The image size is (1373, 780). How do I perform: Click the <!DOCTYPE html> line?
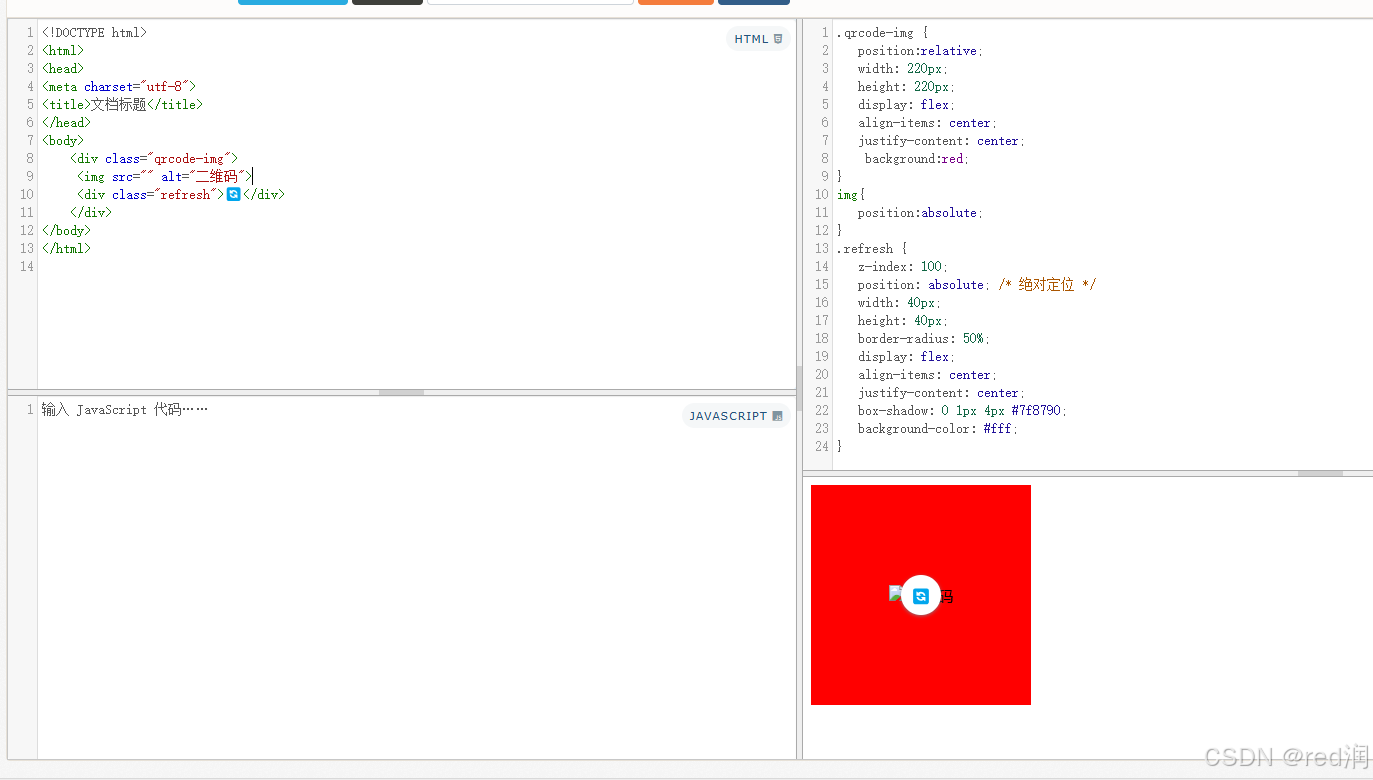(x=95, y=33)
